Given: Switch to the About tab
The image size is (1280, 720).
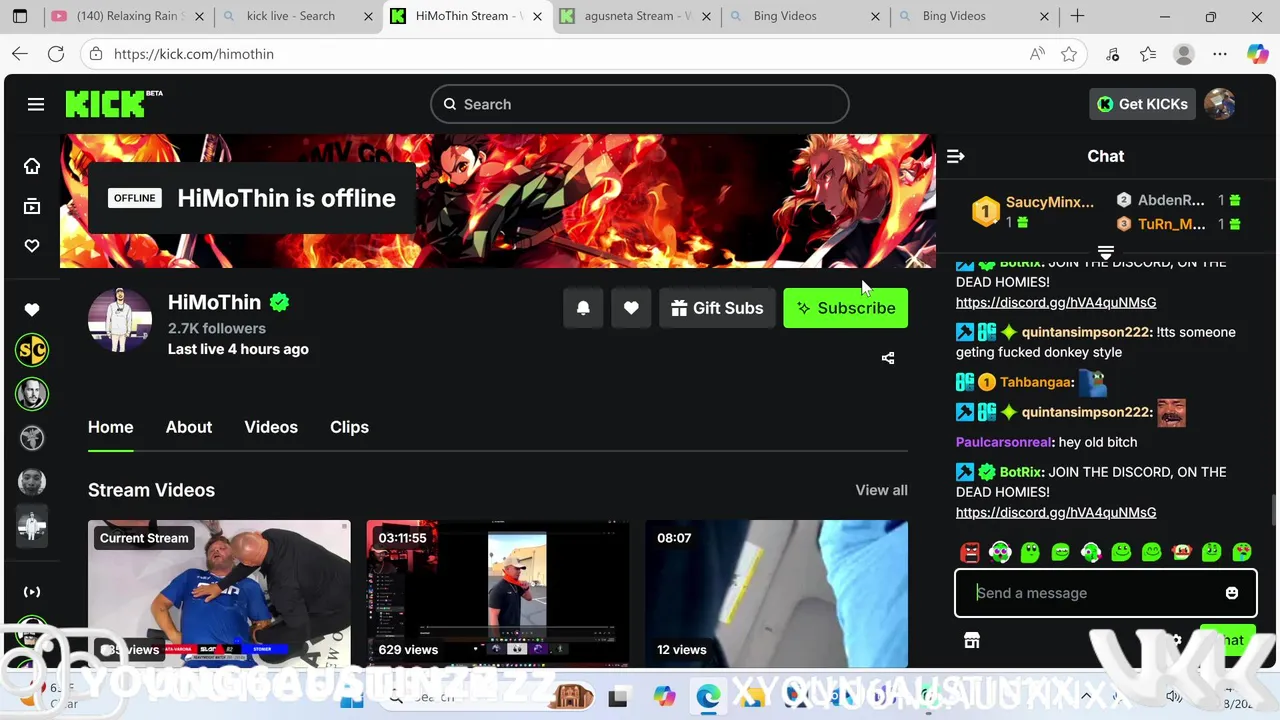Looking at the screenshot, I should click(x=189, y=427).
